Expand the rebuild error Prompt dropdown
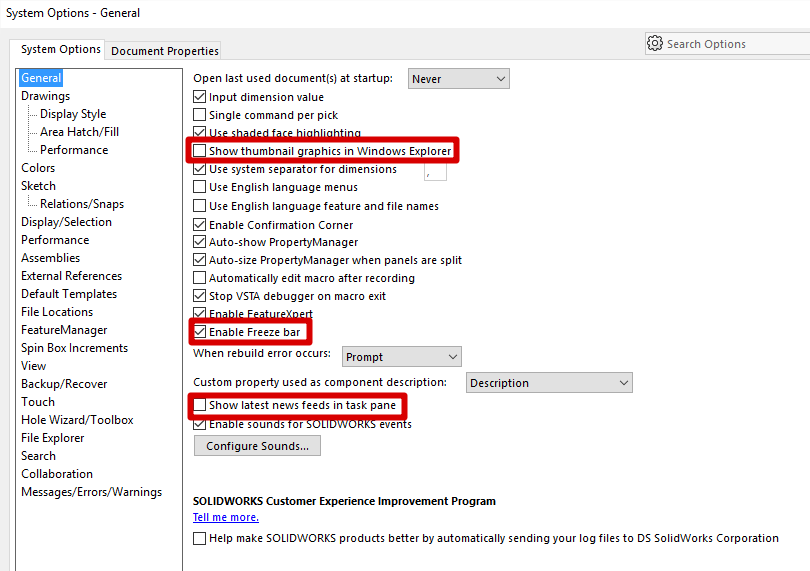 click(401, 357)
